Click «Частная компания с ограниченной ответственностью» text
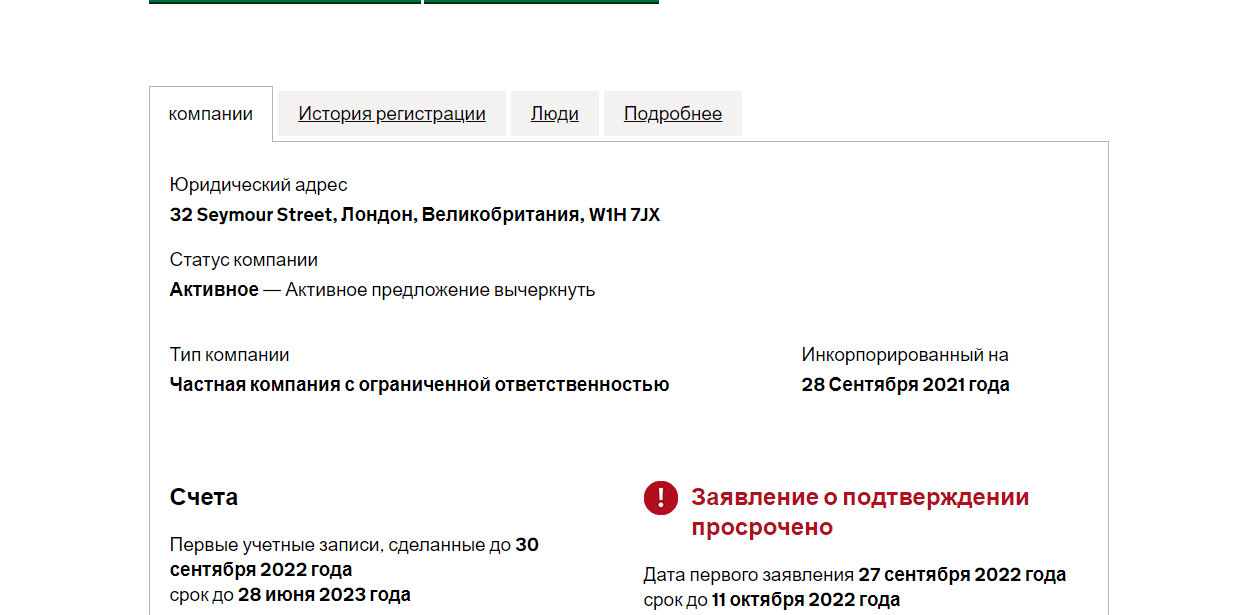Image resolution: width=1259 pixels, height=615 pixels. (x=419, y=385)
